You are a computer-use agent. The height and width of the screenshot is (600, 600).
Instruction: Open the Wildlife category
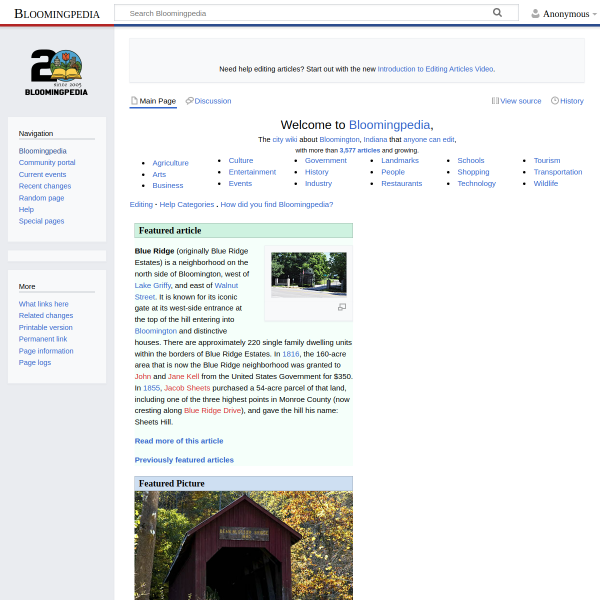(x=546, y=184)
